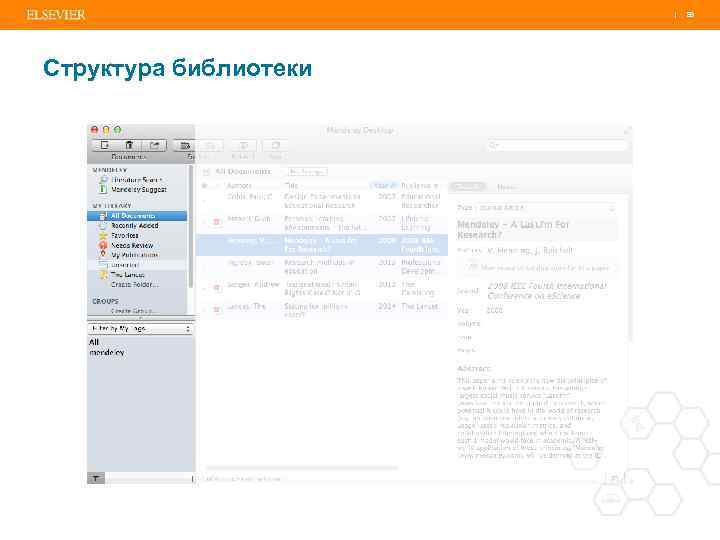This screenshot has width=720, height=540.
Task: Click the Edit Settings button
Action: coord(307,172)
